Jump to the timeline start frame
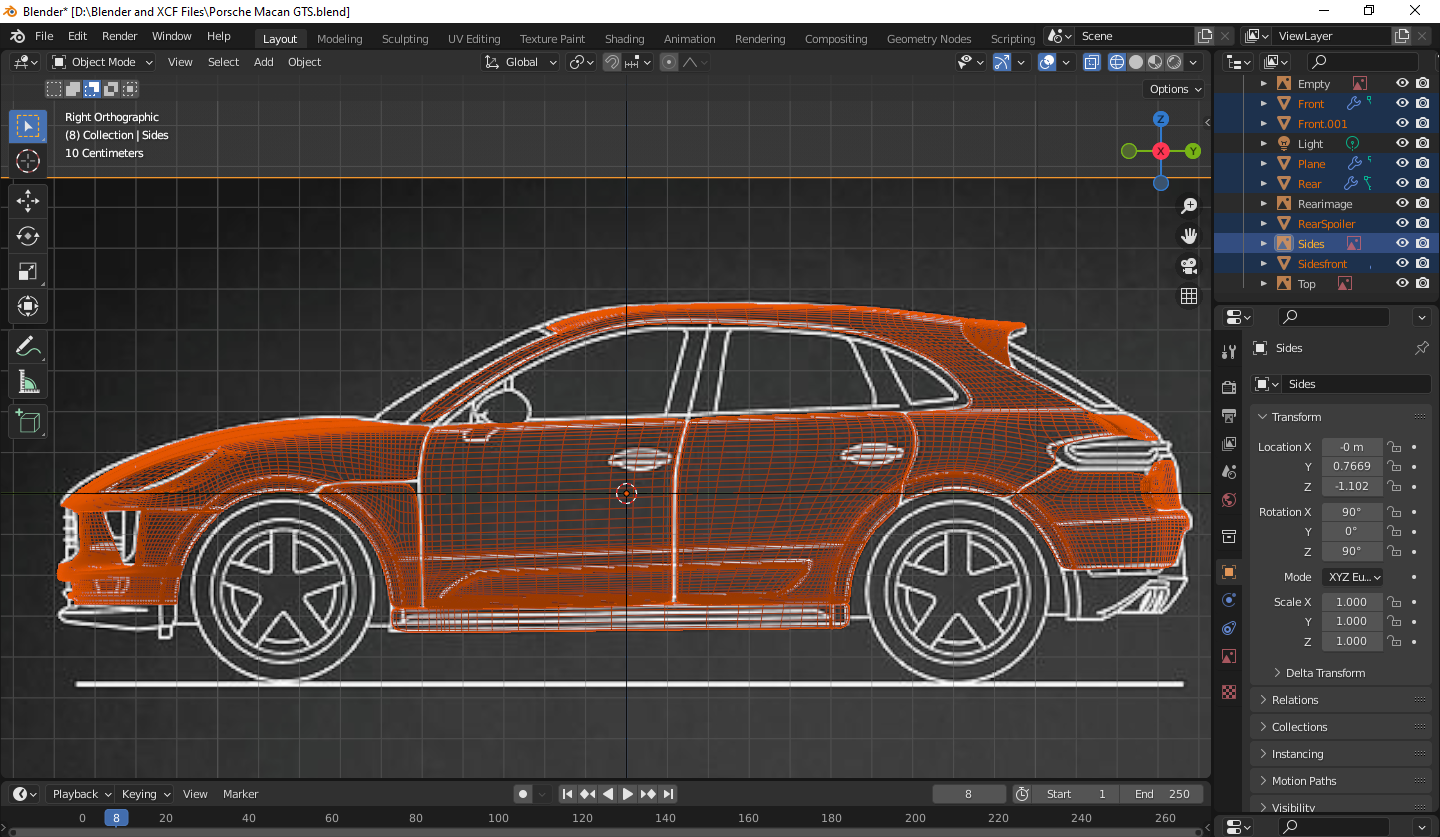The height and width of the screenshot is (837, 1440). [x=568, y=794]
